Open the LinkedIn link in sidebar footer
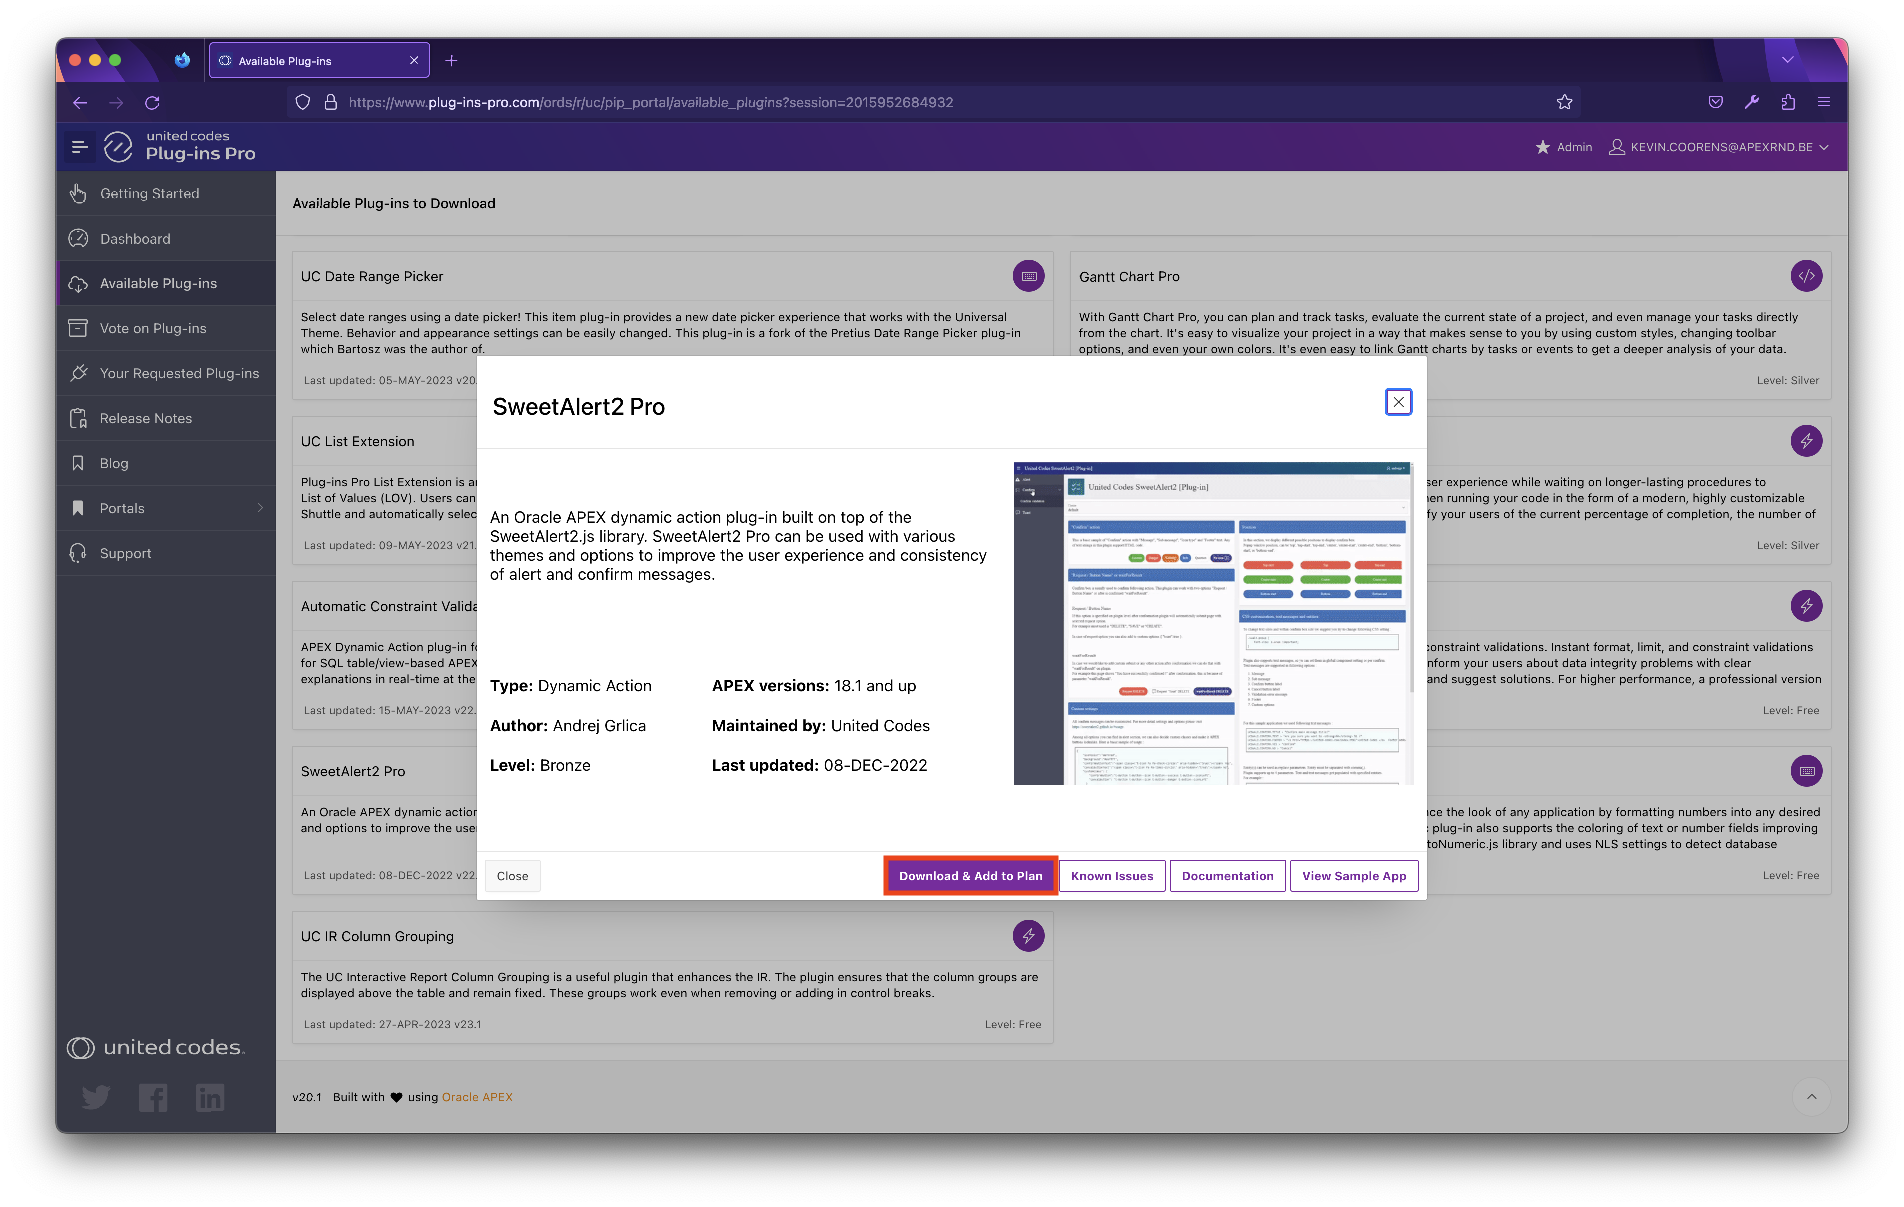The height and width of the screenshot is (1207, 1904). coord(210,1098)
